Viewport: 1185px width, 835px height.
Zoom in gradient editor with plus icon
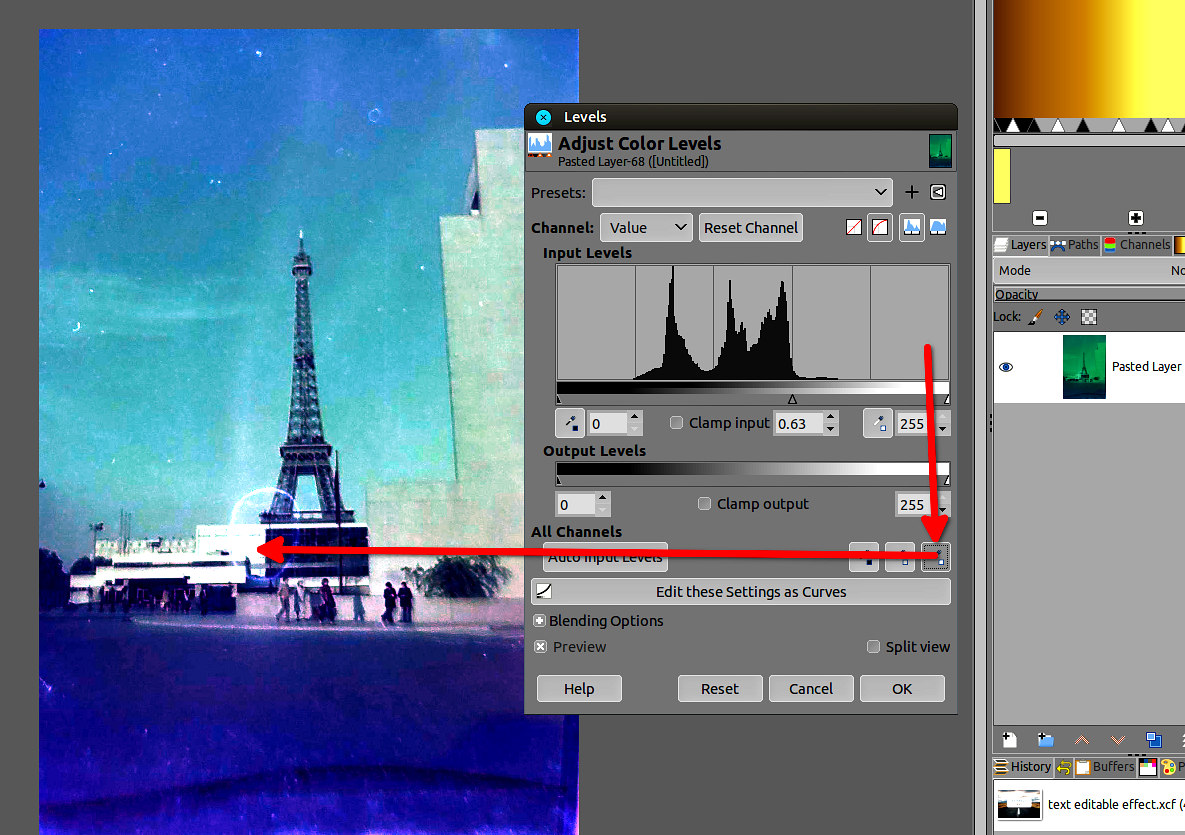pos(1135,218)
